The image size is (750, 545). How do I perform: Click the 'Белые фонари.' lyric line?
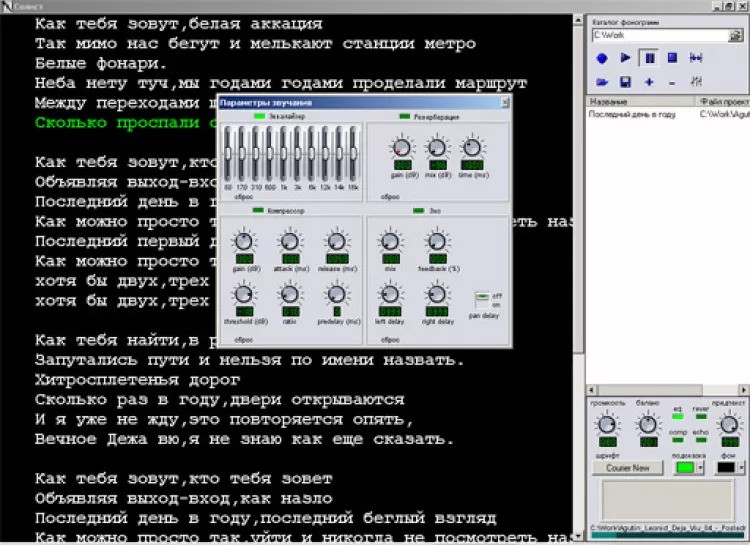(x=100, y=63)
